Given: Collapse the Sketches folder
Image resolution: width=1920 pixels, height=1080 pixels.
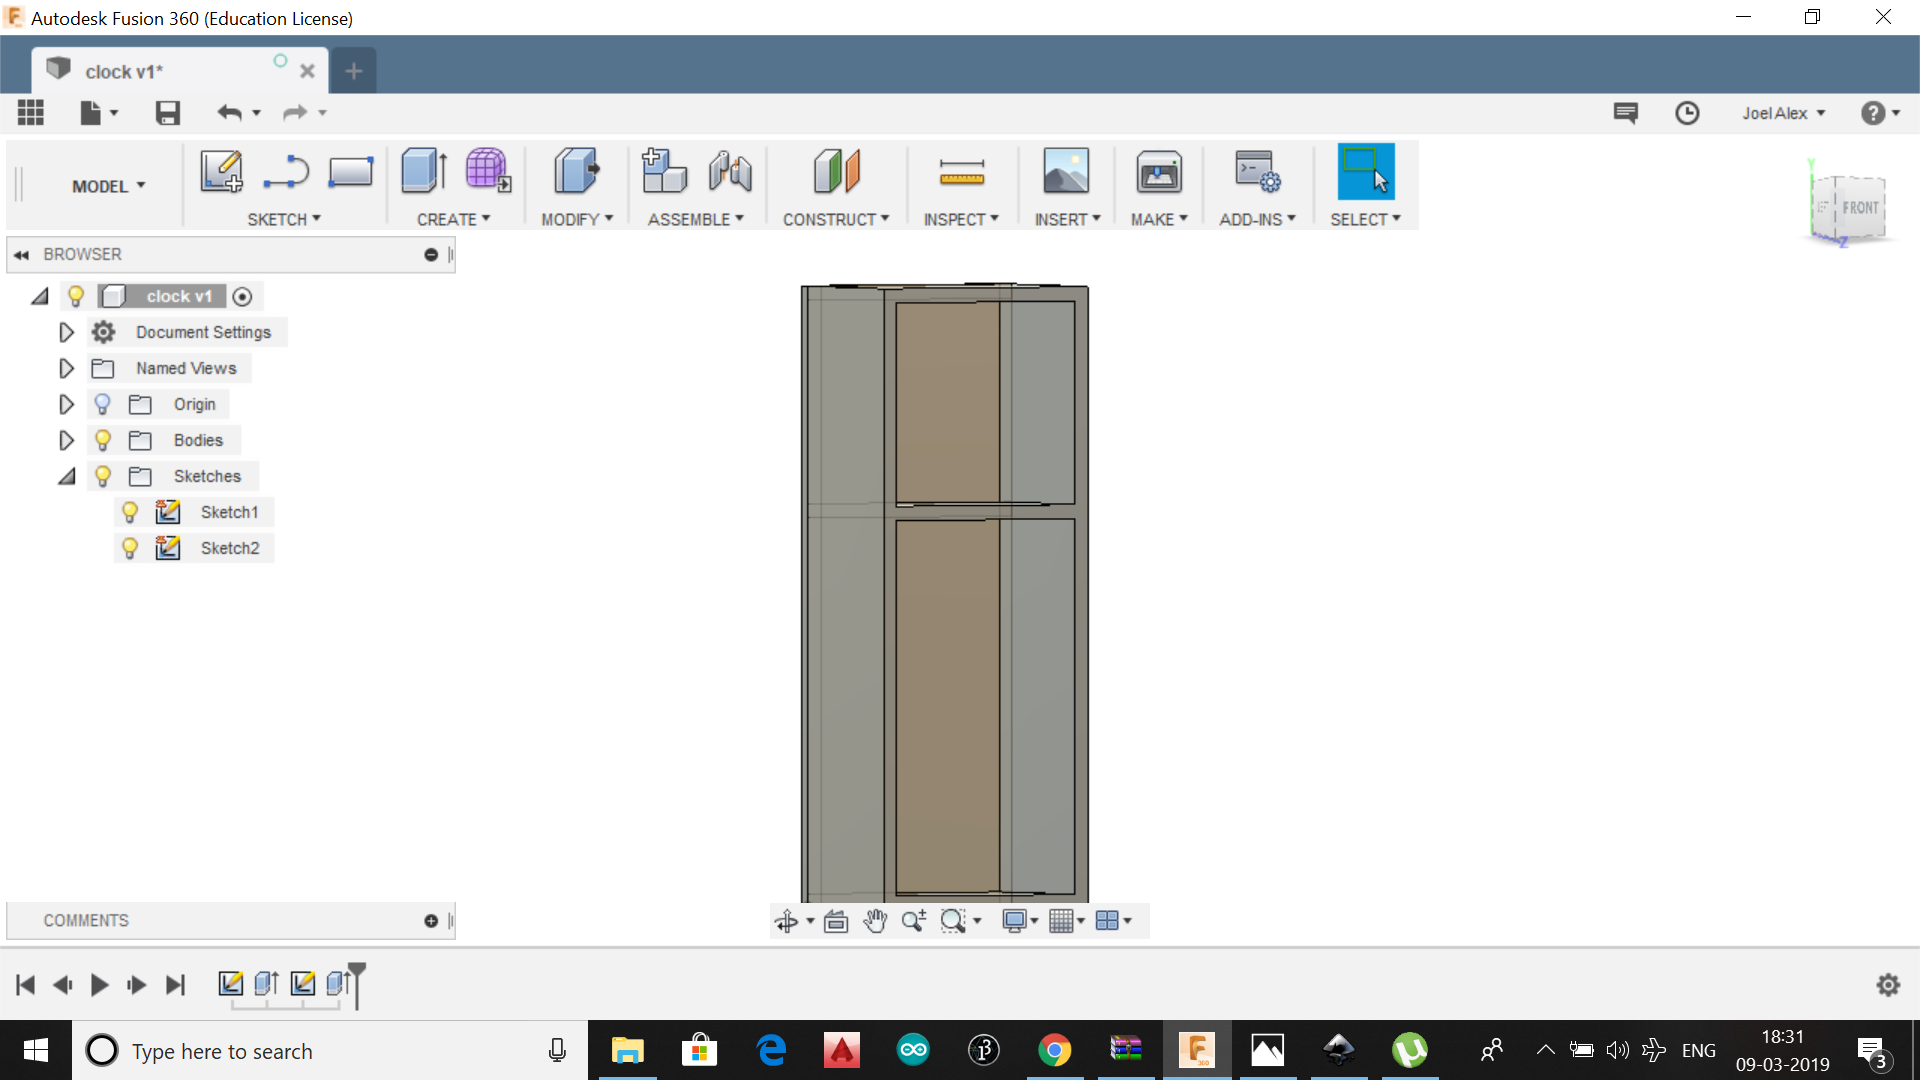Looking at the screenshot, I should click(66, 476).
